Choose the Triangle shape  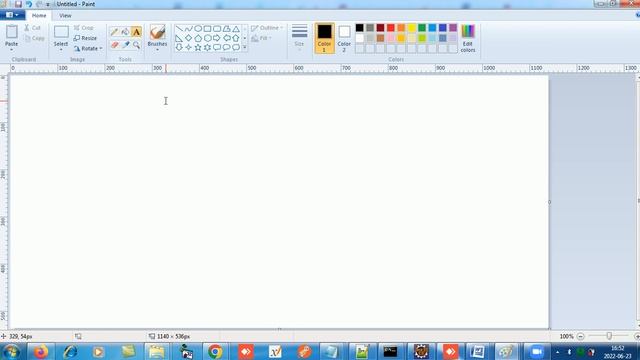click(236, 29)
